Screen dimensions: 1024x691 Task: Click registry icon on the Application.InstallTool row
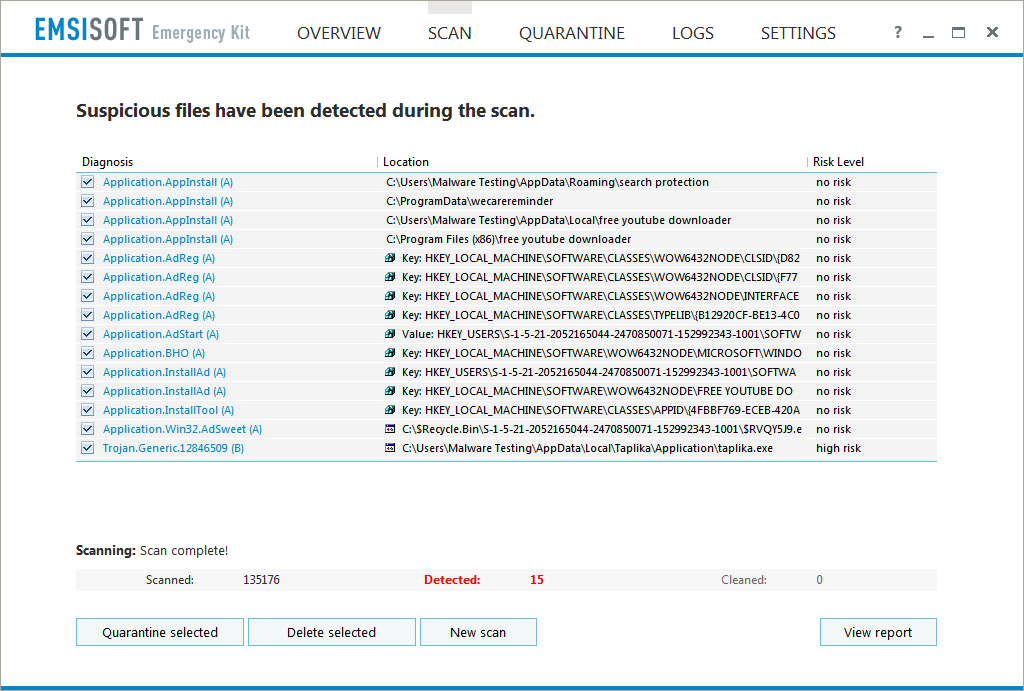click(390, 410)
